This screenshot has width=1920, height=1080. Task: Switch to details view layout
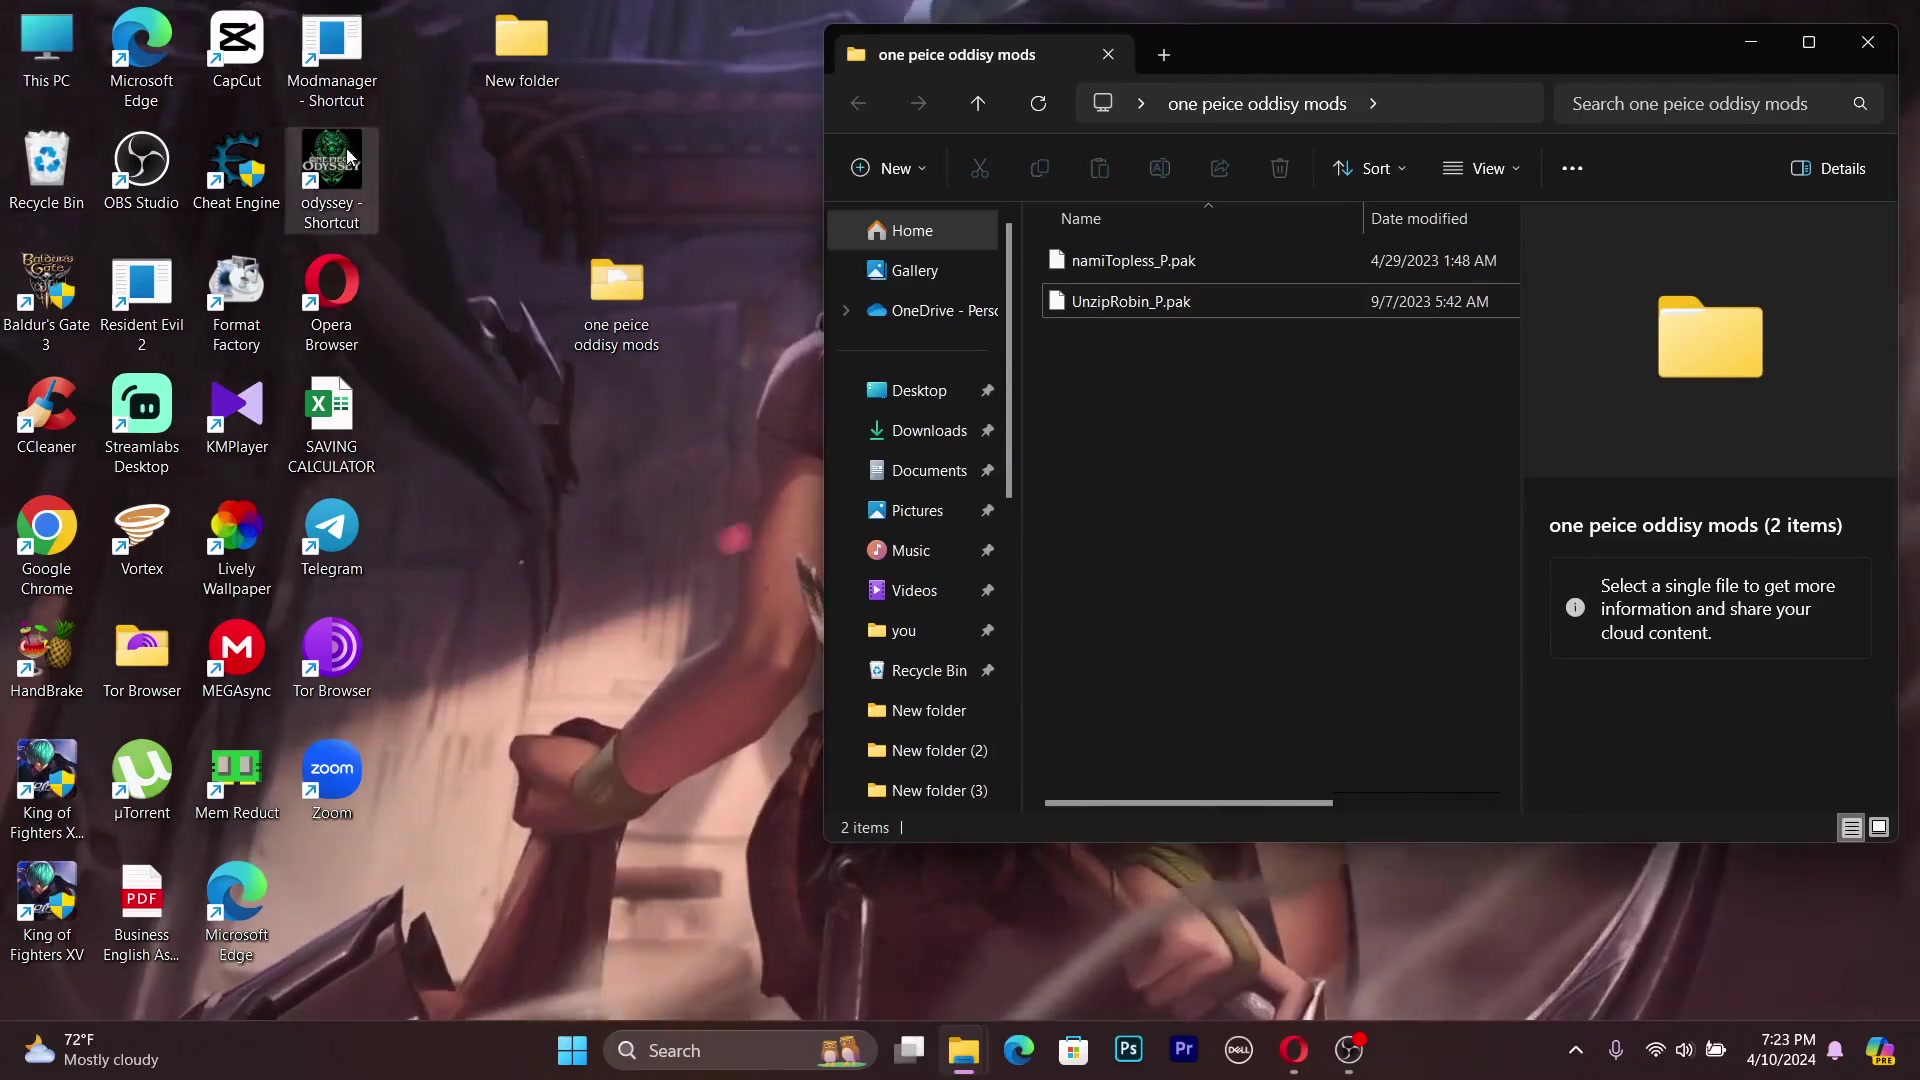tap(1851, 827)
